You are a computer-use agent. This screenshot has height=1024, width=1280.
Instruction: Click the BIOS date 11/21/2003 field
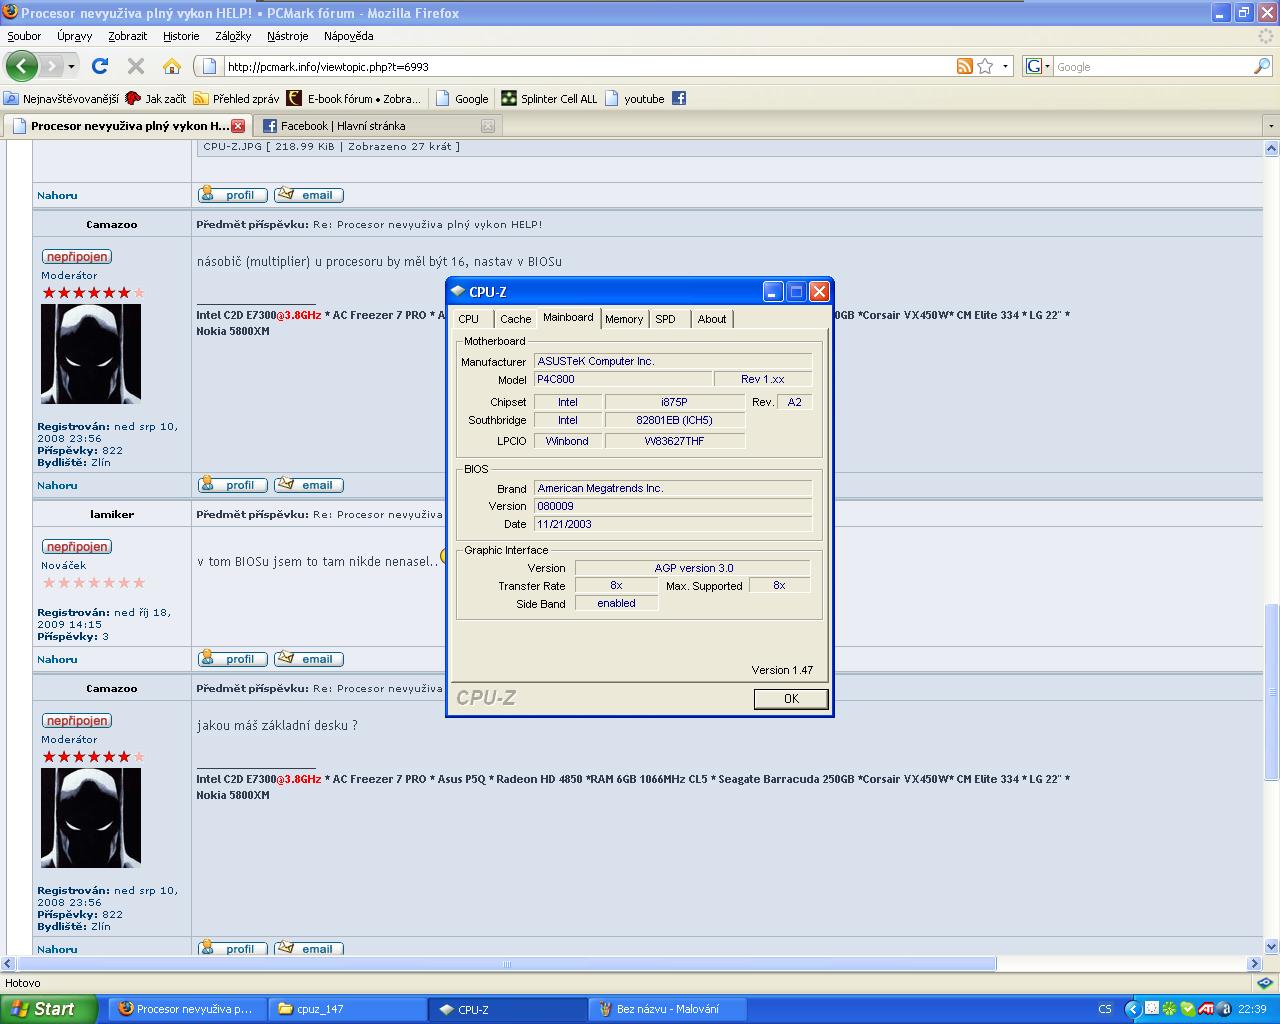(x=673, y=524)
